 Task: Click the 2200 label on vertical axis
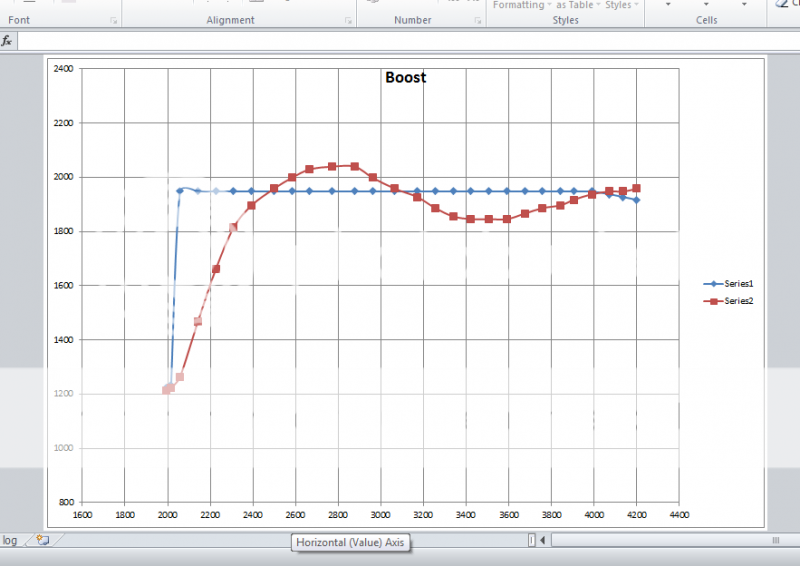point(63,122)
